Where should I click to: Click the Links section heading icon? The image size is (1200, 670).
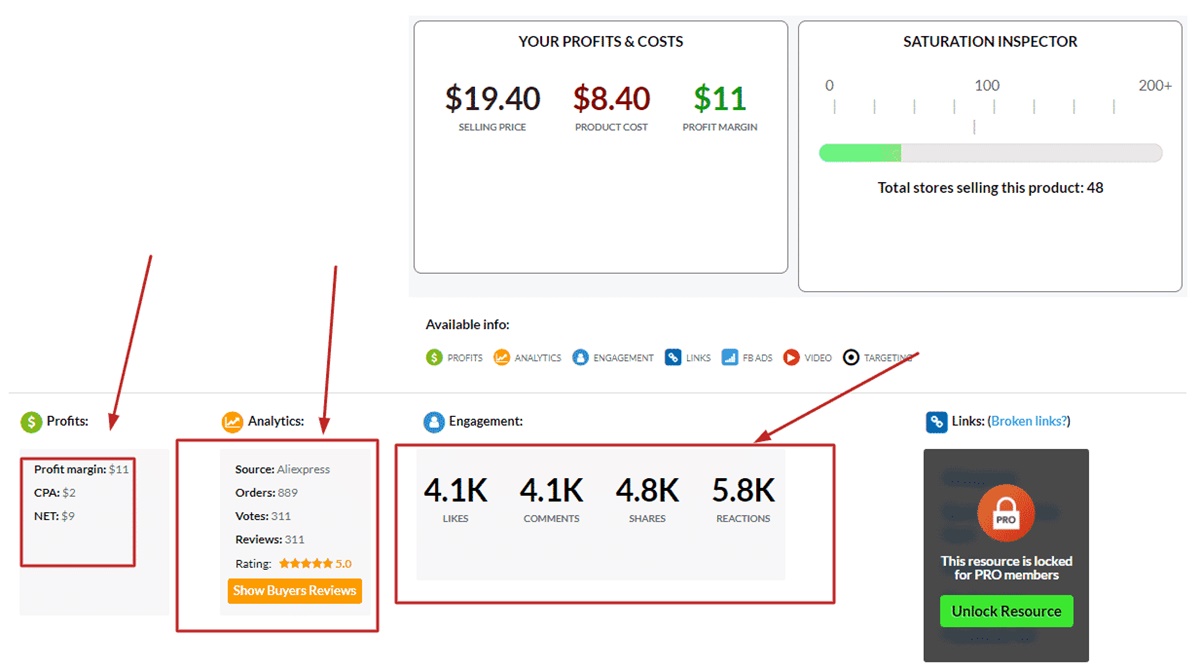[937, 422]
